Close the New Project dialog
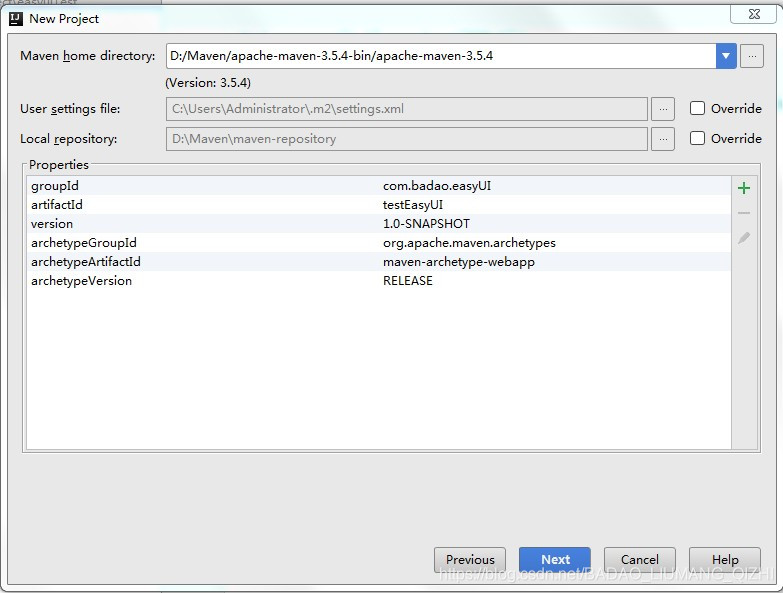The image size is (783, 593). point(754,14)
